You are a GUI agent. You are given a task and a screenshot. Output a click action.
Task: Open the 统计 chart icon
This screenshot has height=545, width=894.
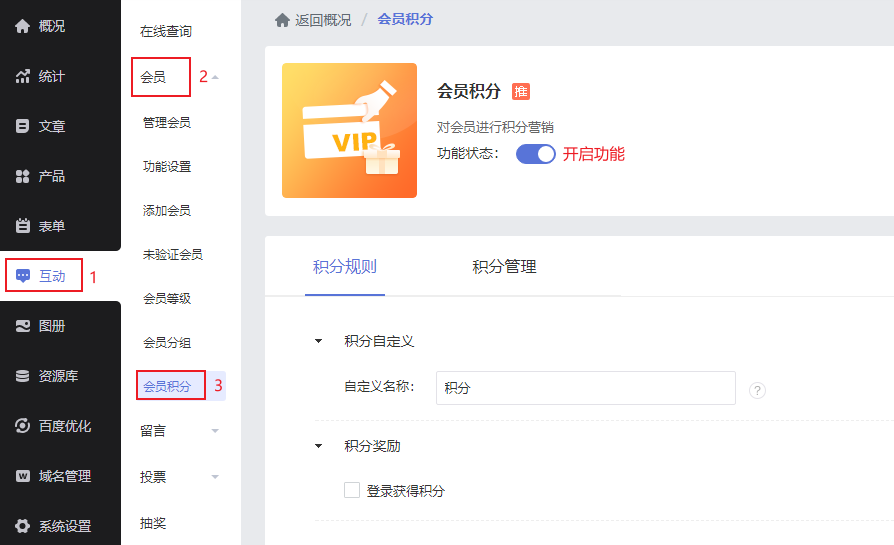click(x=22, y=76)
